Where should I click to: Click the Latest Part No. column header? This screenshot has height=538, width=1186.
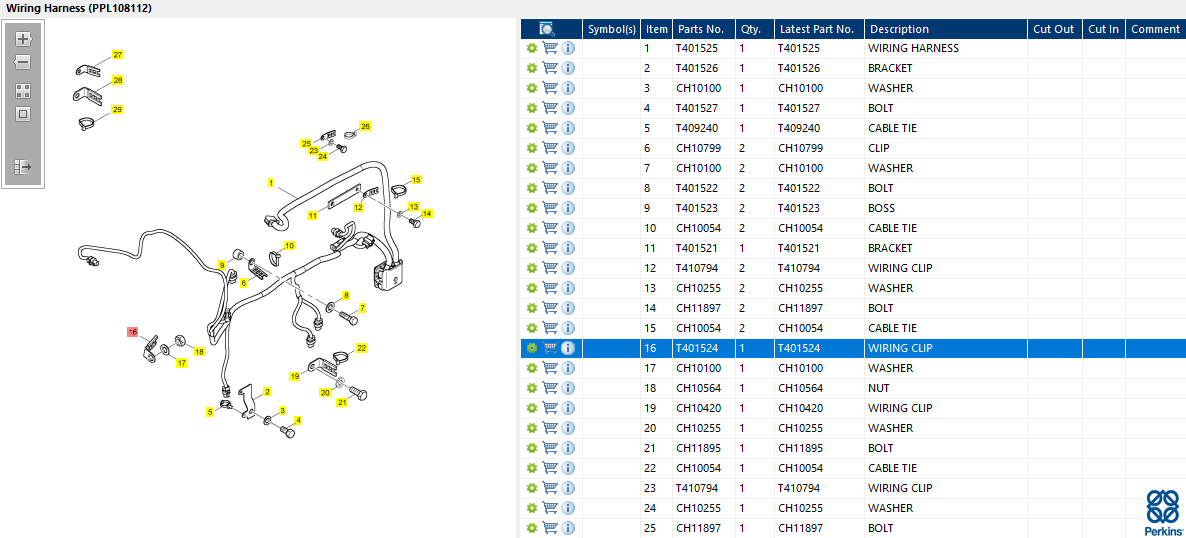(819, 29)
